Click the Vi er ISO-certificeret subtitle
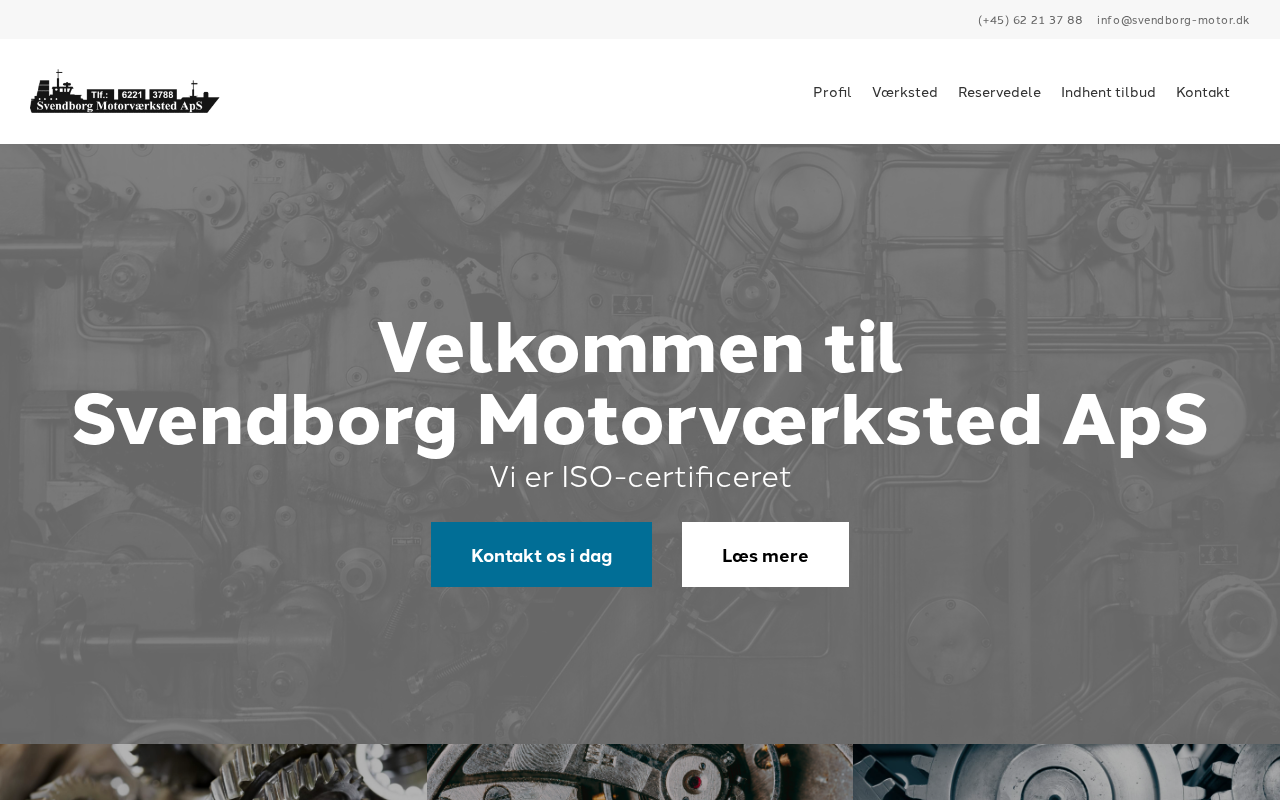Screen dimensions: 1280x800 [640, 477]
